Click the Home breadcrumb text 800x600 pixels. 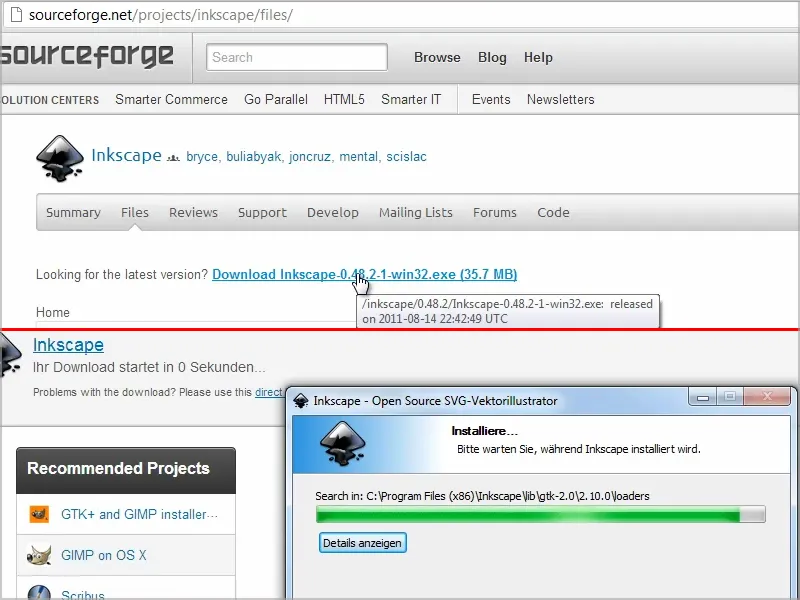(x=53, y=312)
